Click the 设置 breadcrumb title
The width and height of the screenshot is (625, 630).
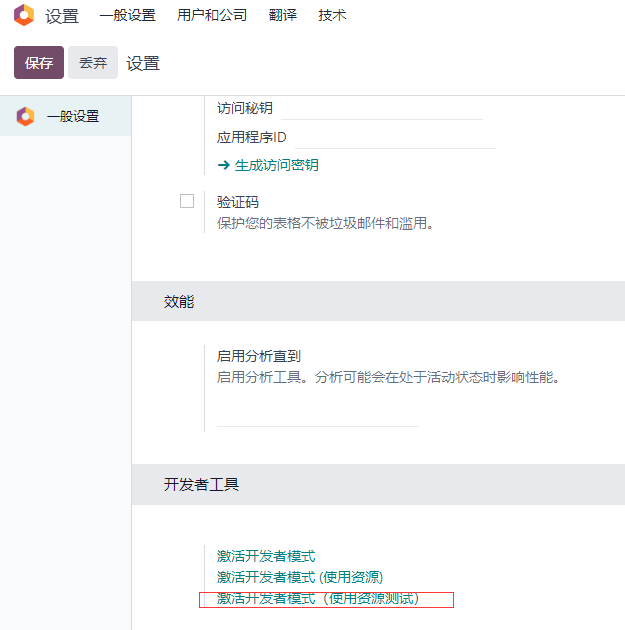click(x=143, y=63)
